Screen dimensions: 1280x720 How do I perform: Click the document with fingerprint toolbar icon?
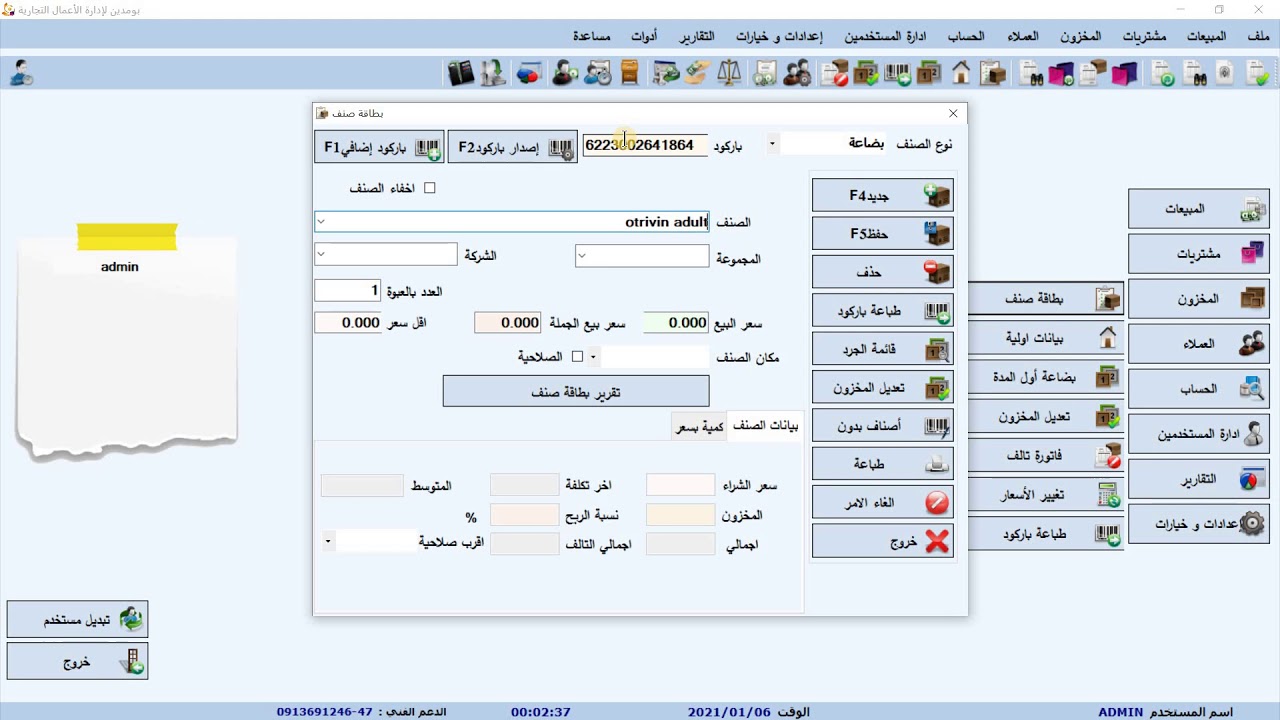pos(1225,73)
